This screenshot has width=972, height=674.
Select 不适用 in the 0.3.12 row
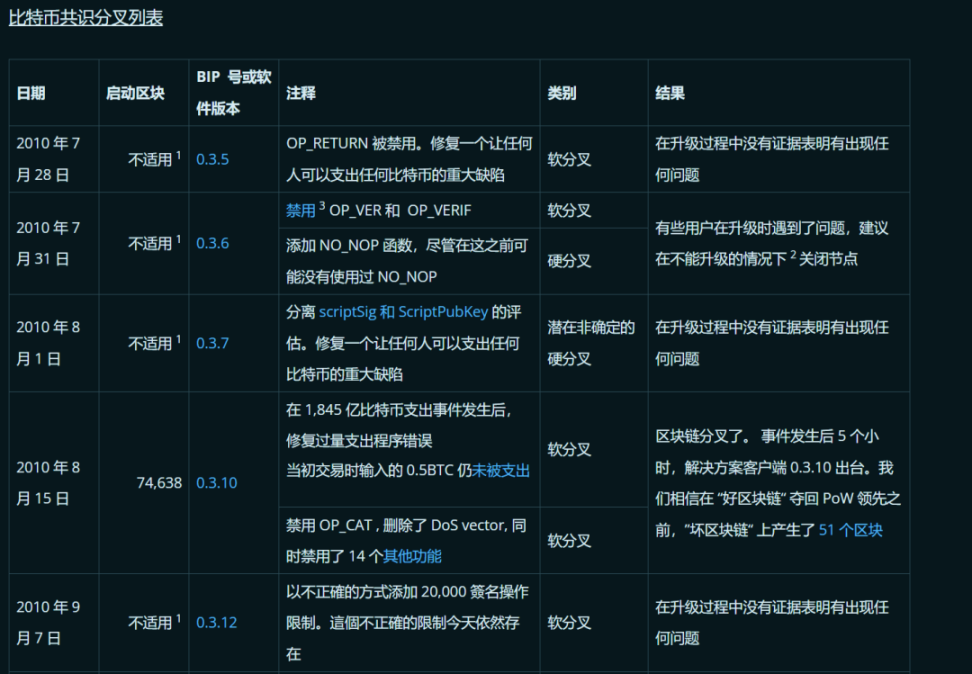[155, 623]
